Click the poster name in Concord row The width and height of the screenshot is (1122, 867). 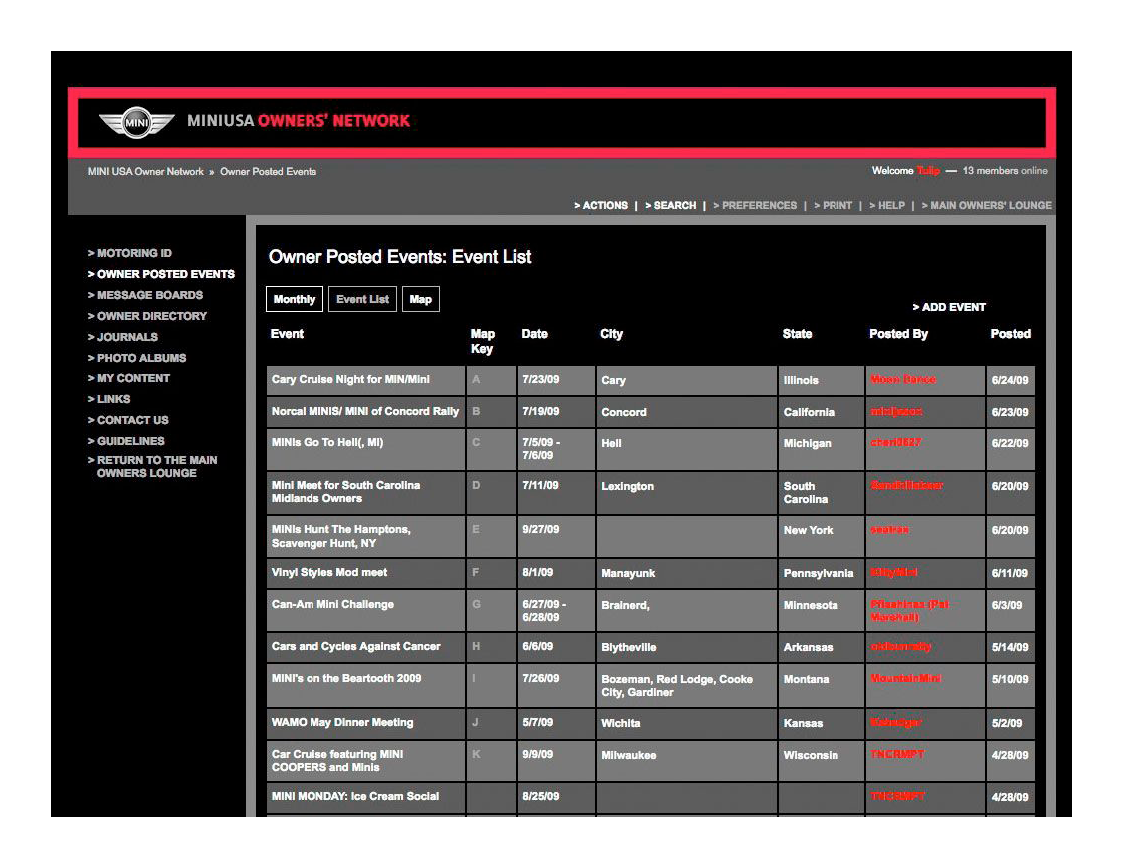point(896,411)
